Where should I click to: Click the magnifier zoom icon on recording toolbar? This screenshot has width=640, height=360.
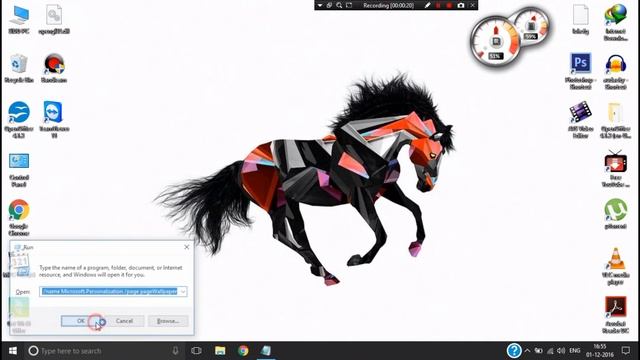339,5
